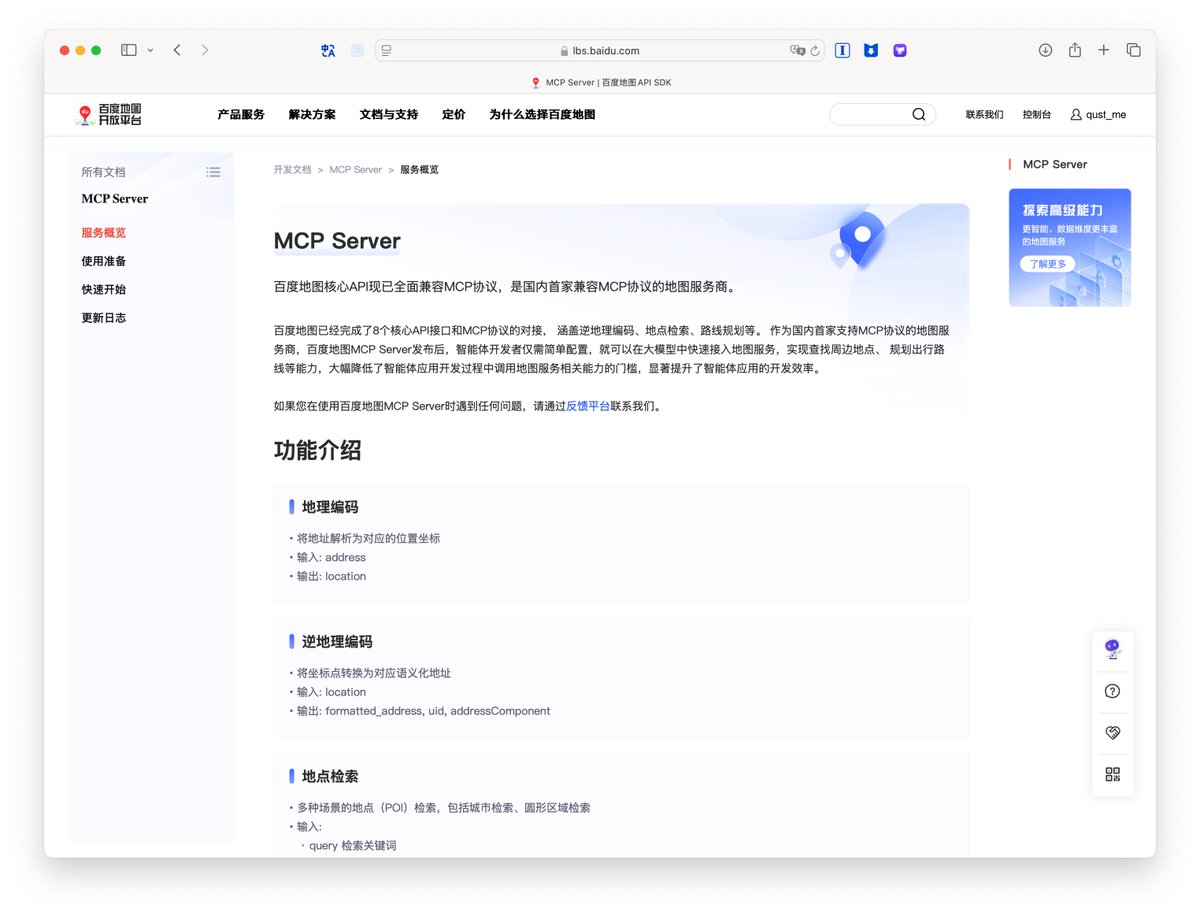
Task: Click the 开发文档 breadcrumb
Action: (x=292, y=170)
